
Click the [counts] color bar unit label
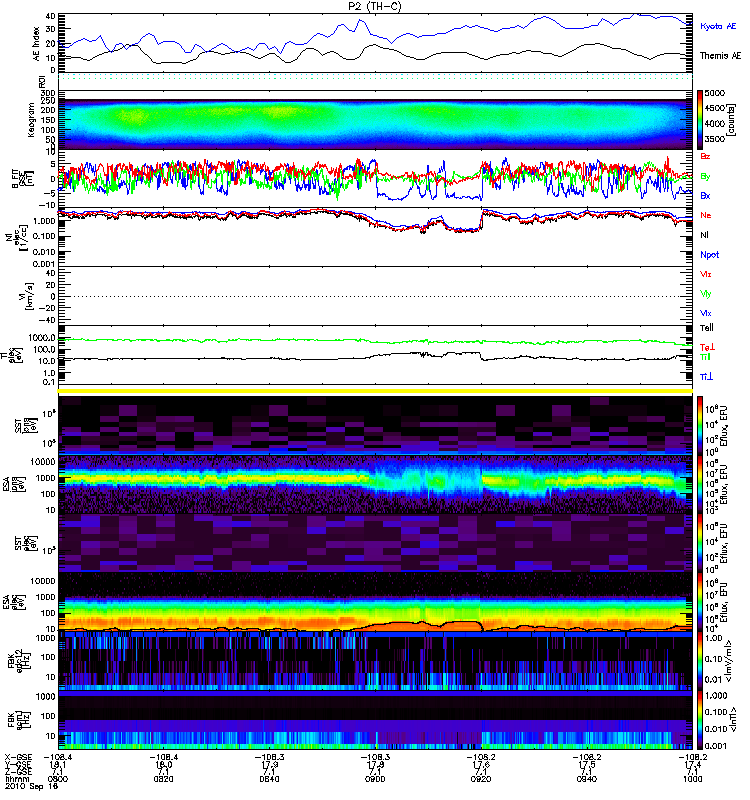pos(731,120)
